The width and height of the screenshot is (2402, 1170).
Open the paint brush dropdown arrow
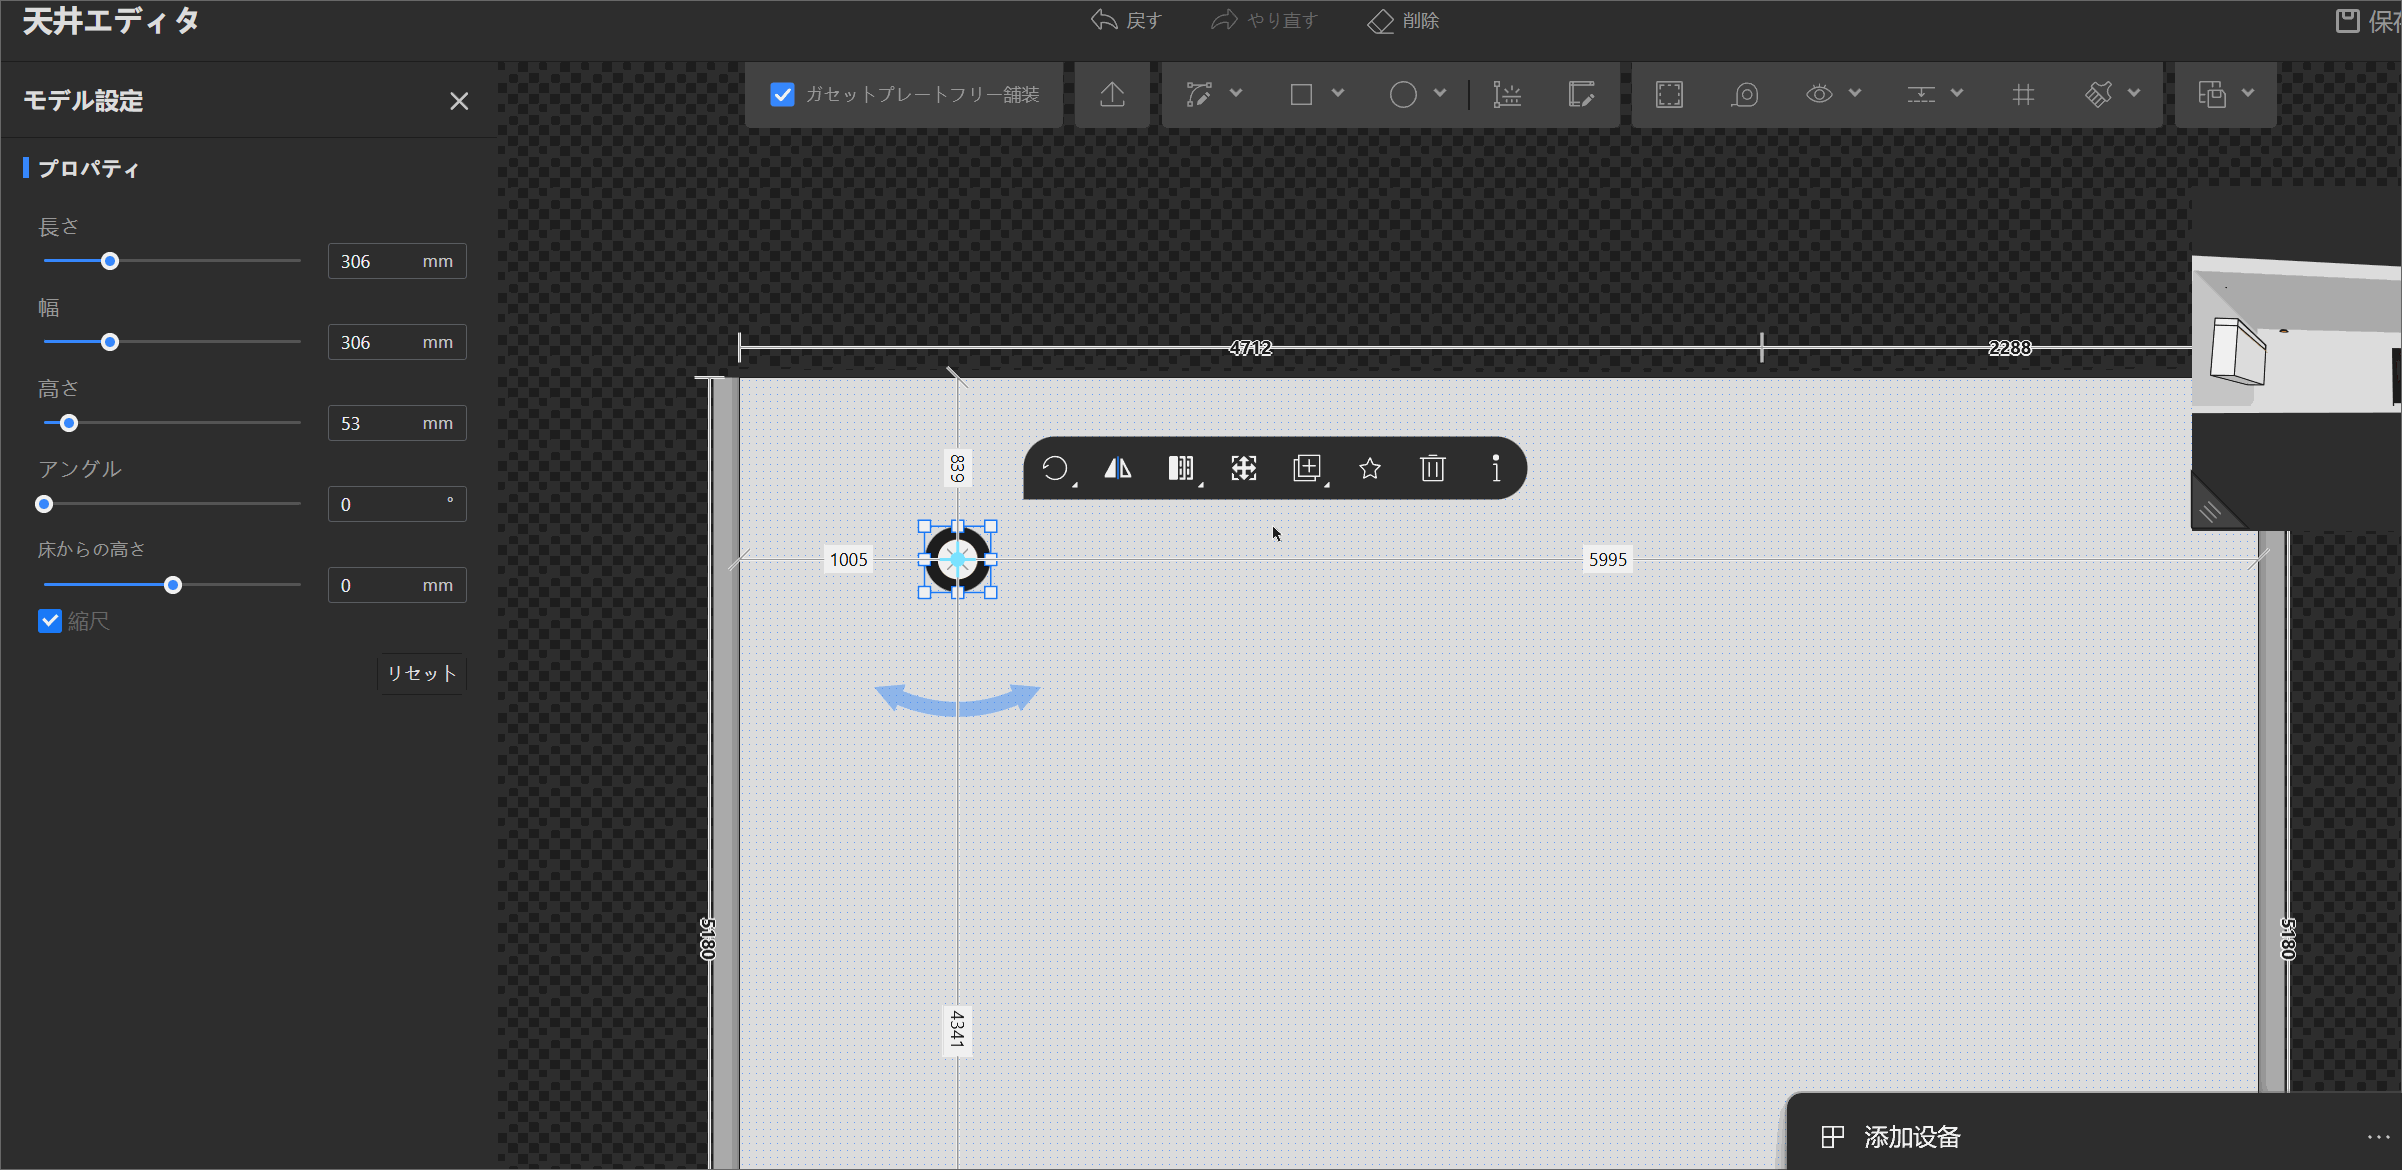[x=2134, y=93]
